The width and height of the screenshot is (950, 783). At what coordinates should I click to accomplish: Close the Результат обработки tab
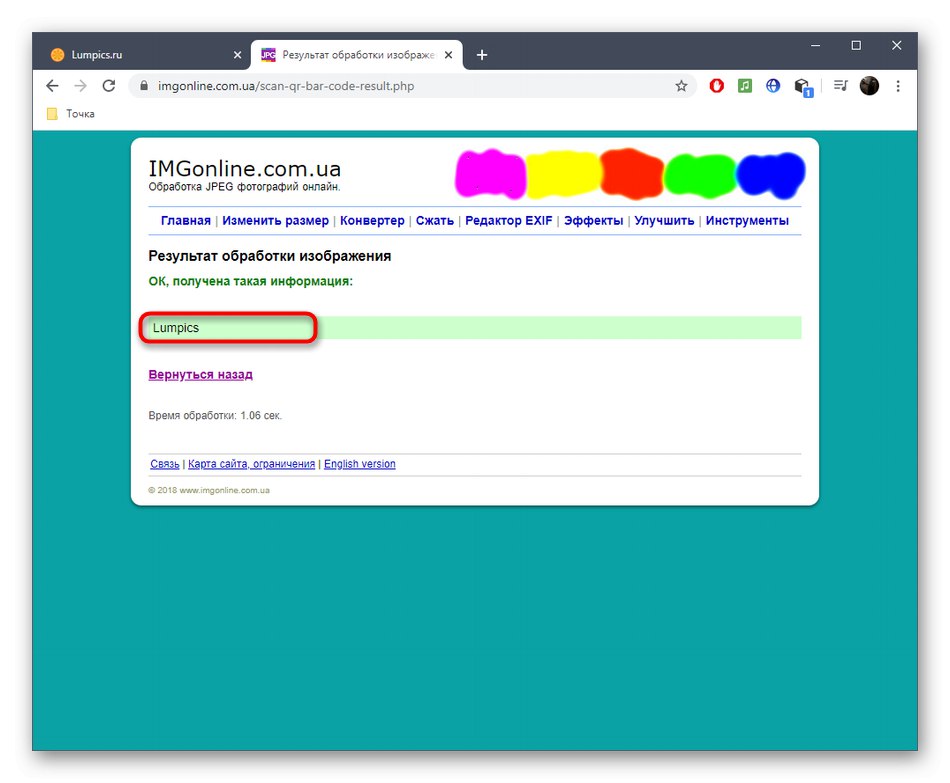tap(448, 55)
